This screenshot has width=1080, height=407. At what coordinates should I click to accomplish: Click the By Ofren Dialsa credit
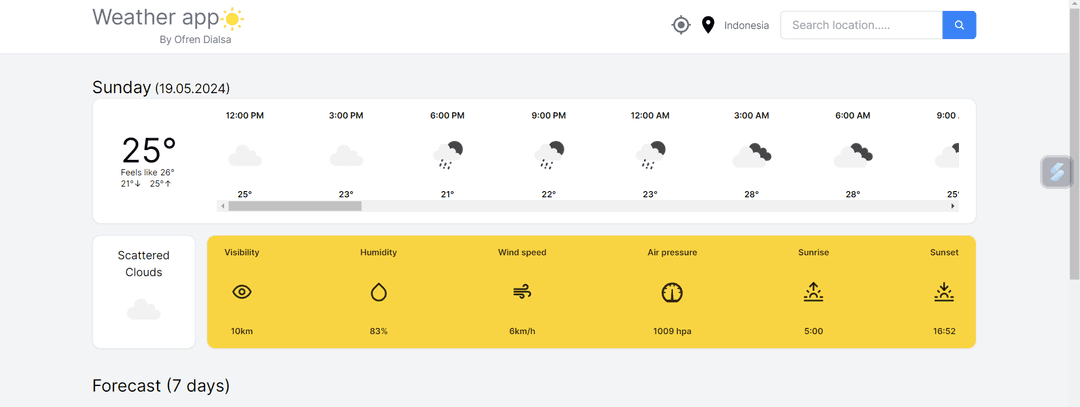[x=196, y=40]
